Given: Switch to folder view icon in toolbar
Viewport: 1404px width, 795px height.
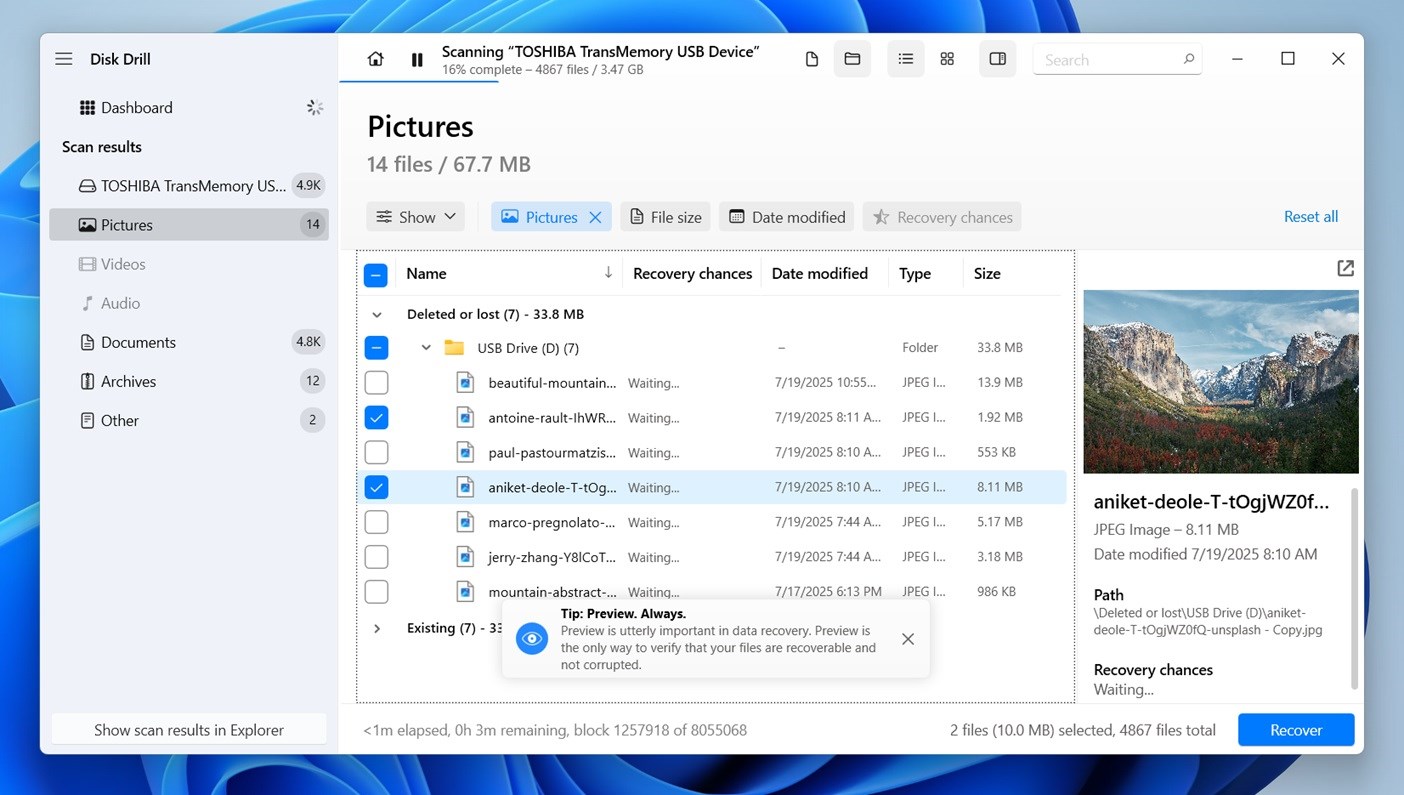Looking at the screenshot, I should [x=852, y=60].
